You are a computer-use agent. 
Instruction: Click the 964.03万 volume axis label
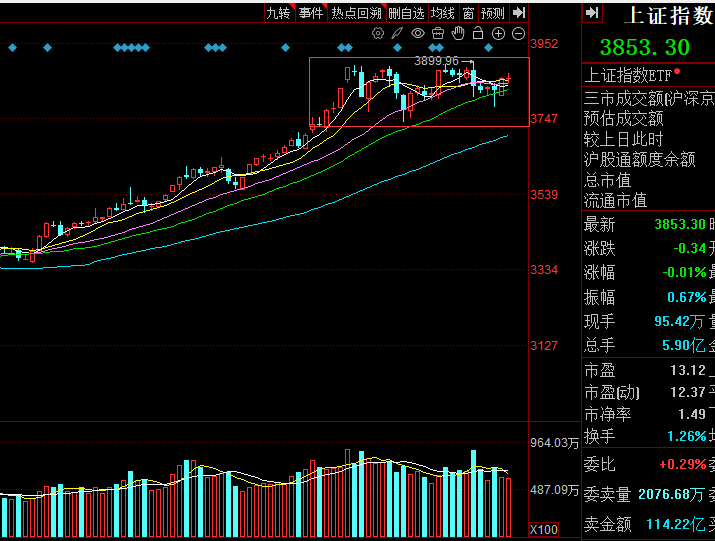click(x=554, y=443)
